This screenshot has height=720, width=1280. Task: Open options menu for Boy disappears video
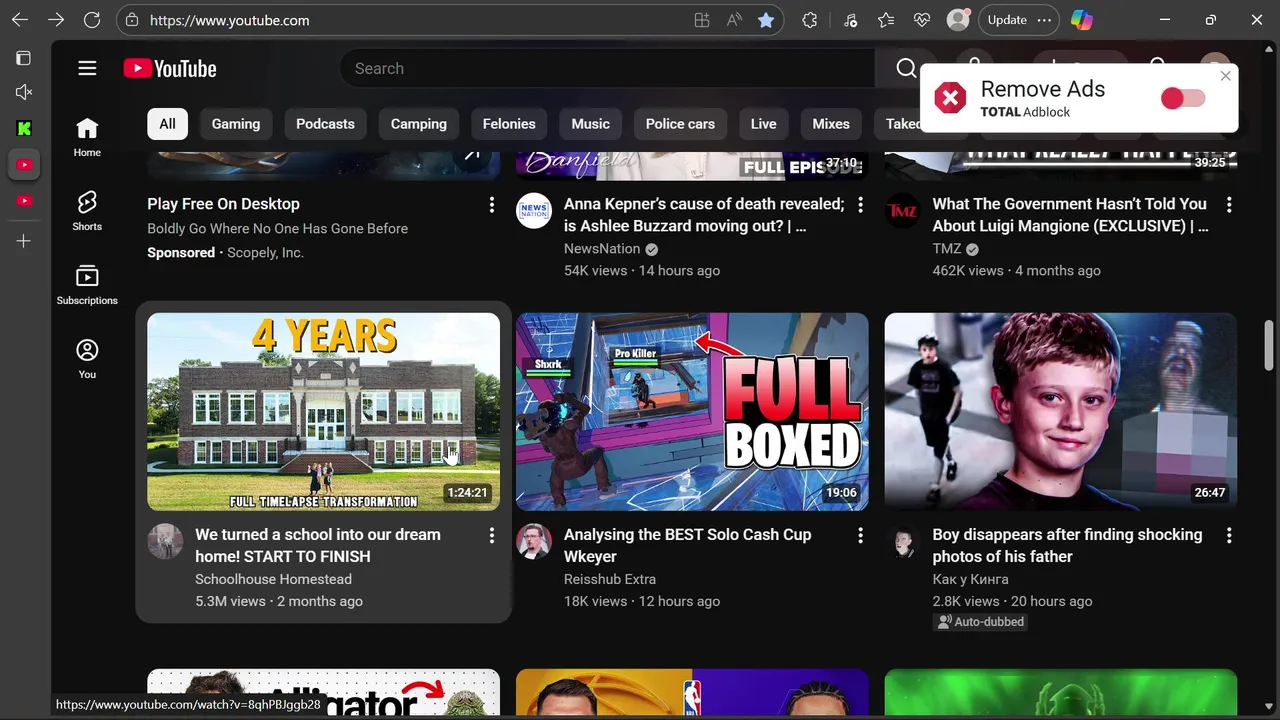pos(1229,536)
